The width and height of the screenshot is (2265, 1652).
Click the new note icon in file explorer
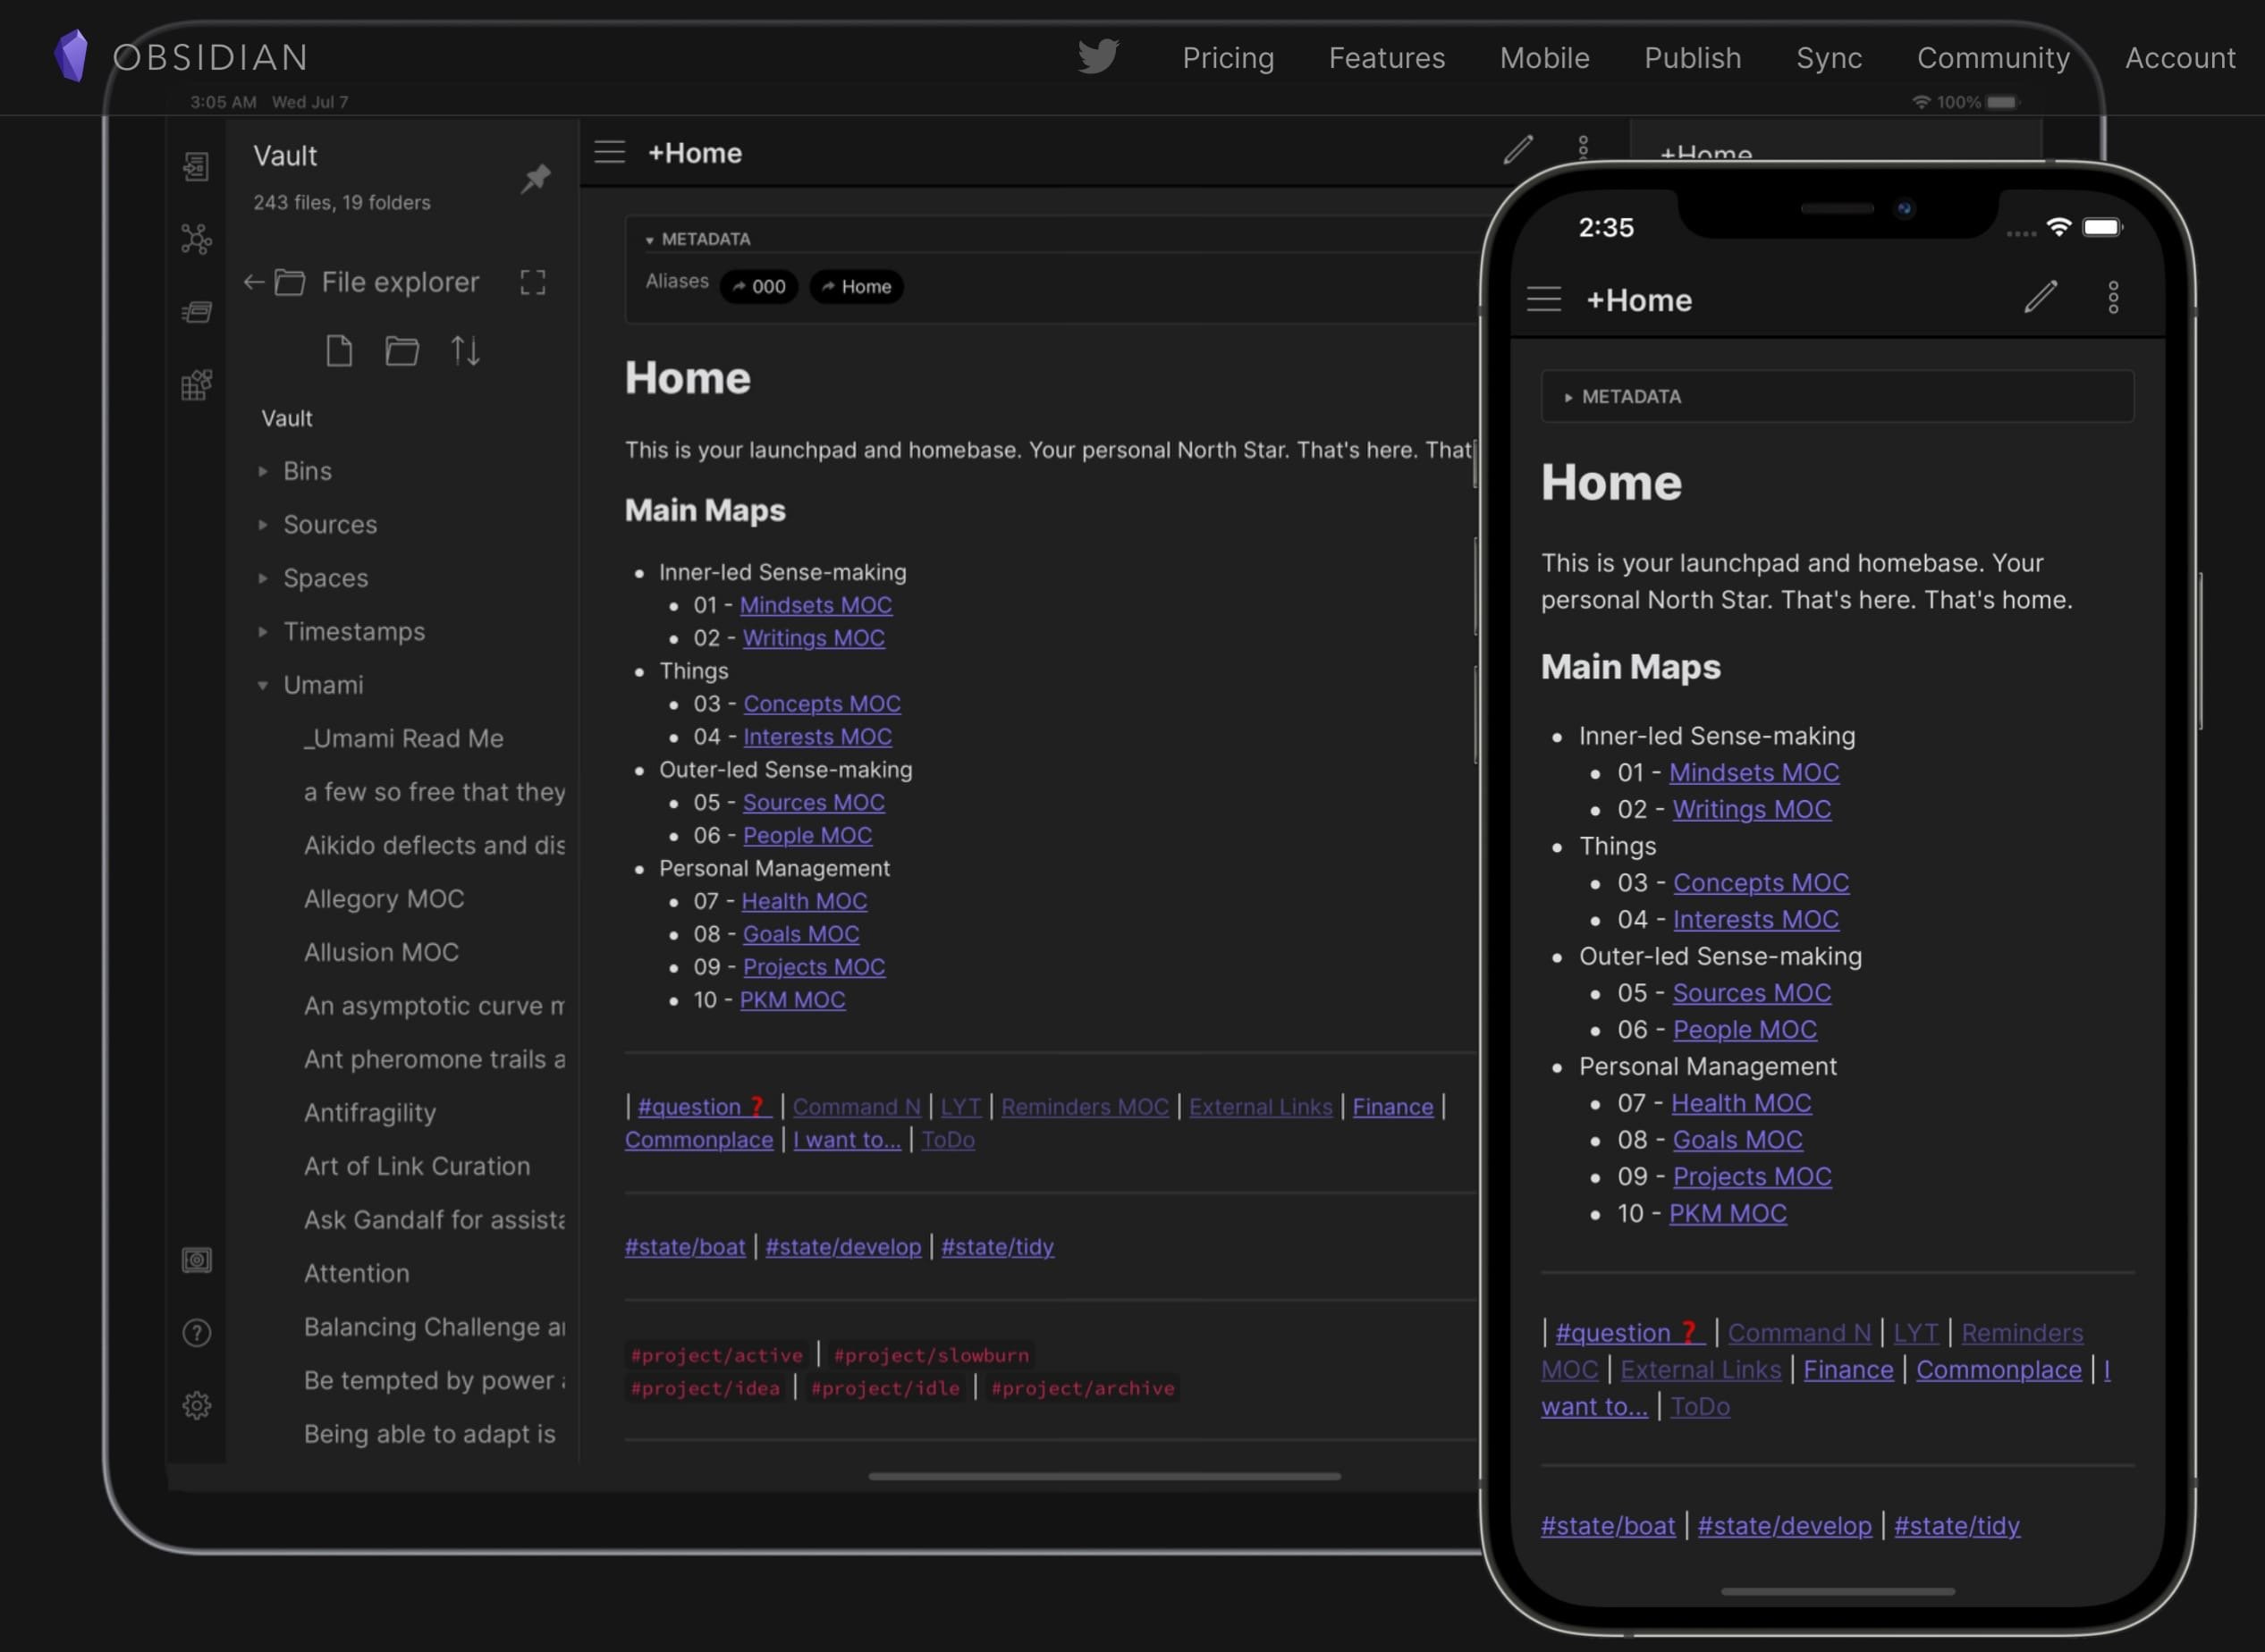339,351
